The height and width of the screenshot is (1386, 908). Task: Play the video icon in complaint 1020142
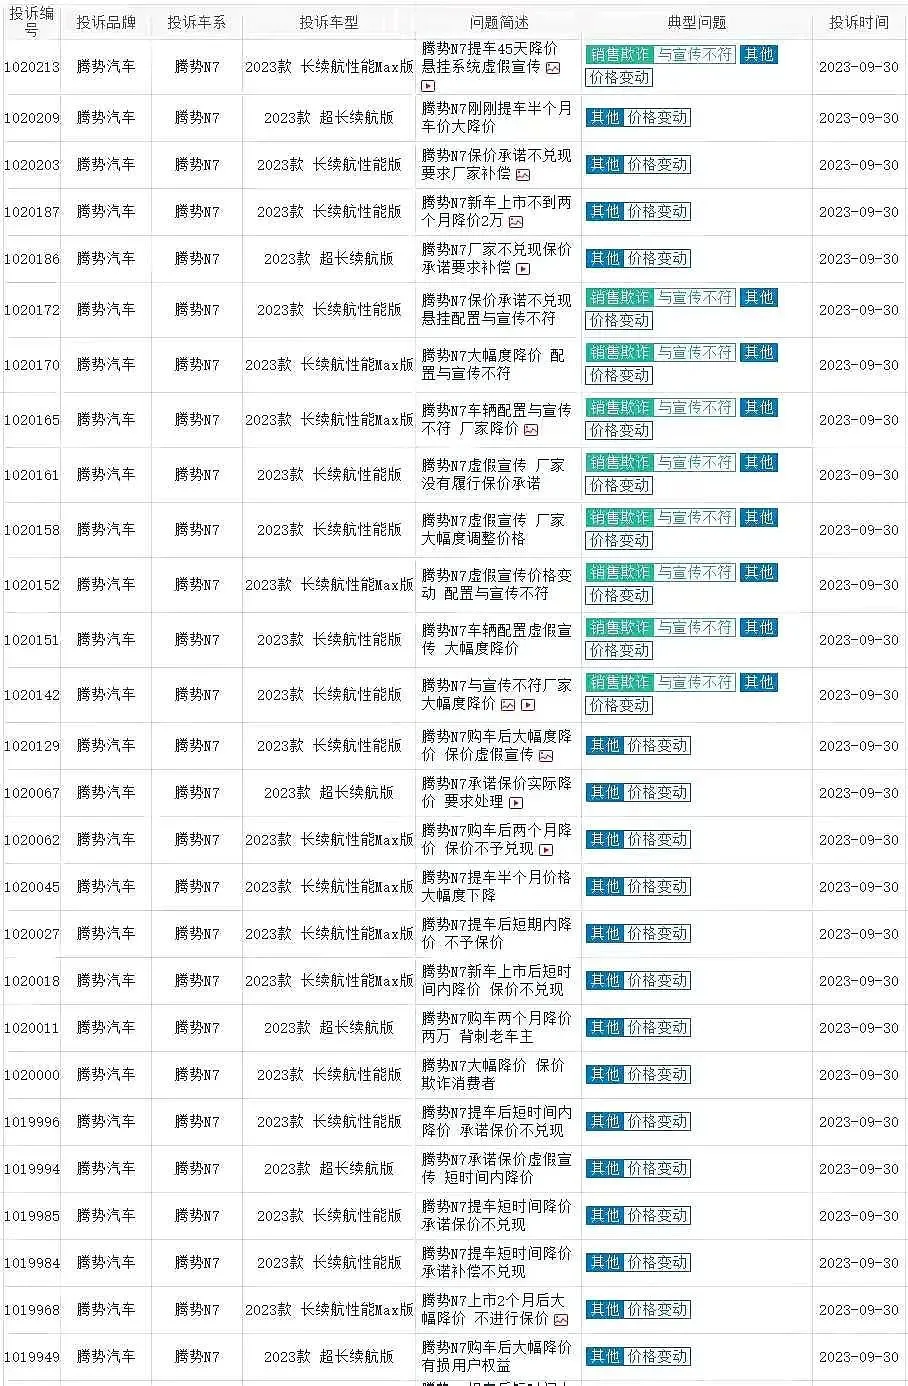528,705
